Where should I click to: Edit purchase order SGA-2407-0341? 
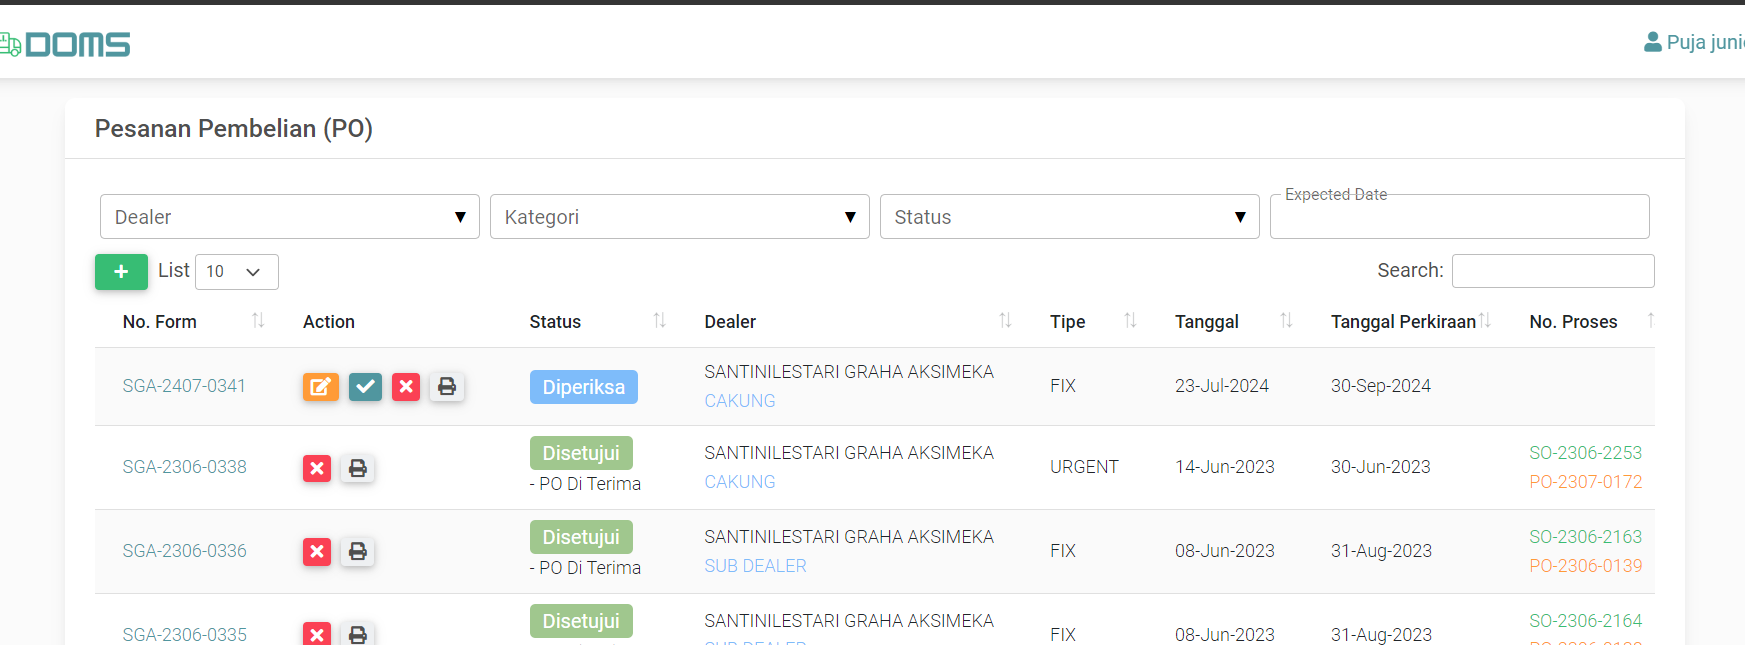point(320,387)
